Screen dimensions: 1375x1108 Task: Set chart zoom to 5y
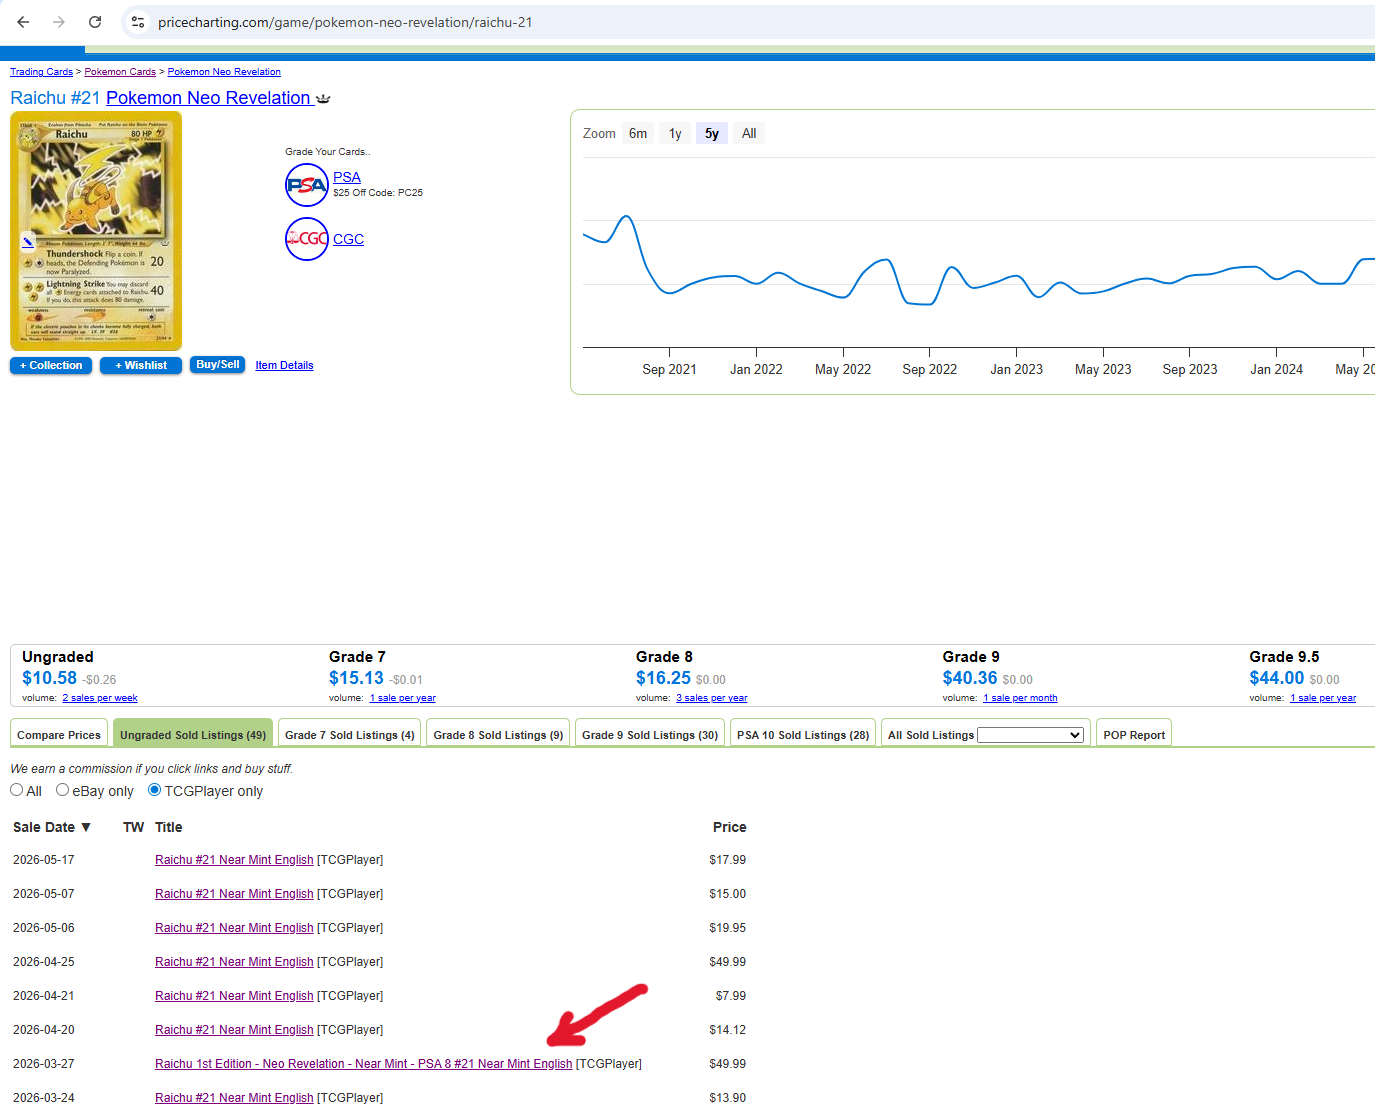click(712, 133)
